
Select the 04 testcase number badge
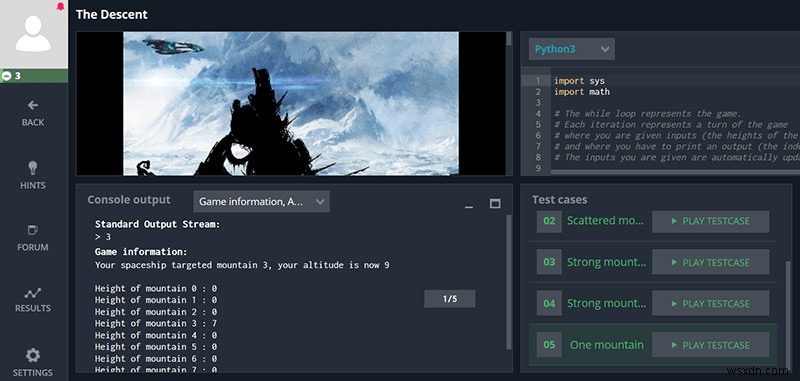click(549, 303)
